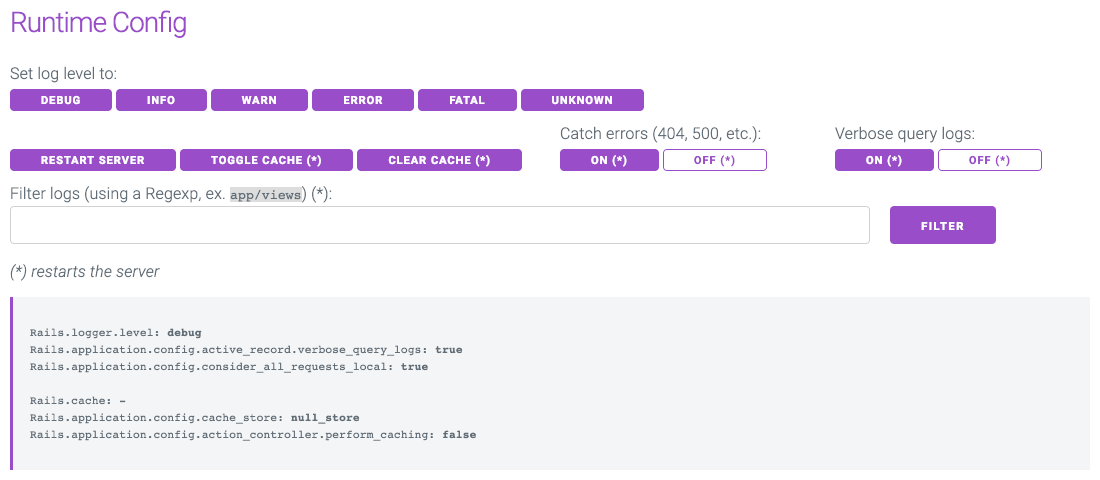Click the cache_store: null_store line

click(x=195, y=418)
